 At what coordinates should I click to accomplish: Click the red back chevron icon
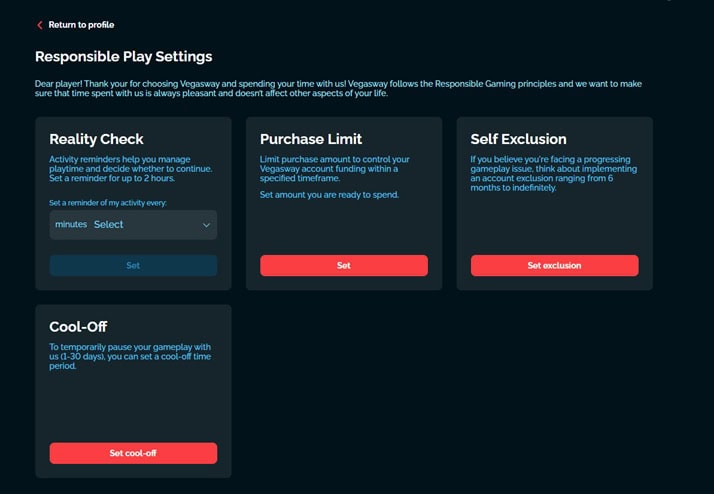(40, 25)
